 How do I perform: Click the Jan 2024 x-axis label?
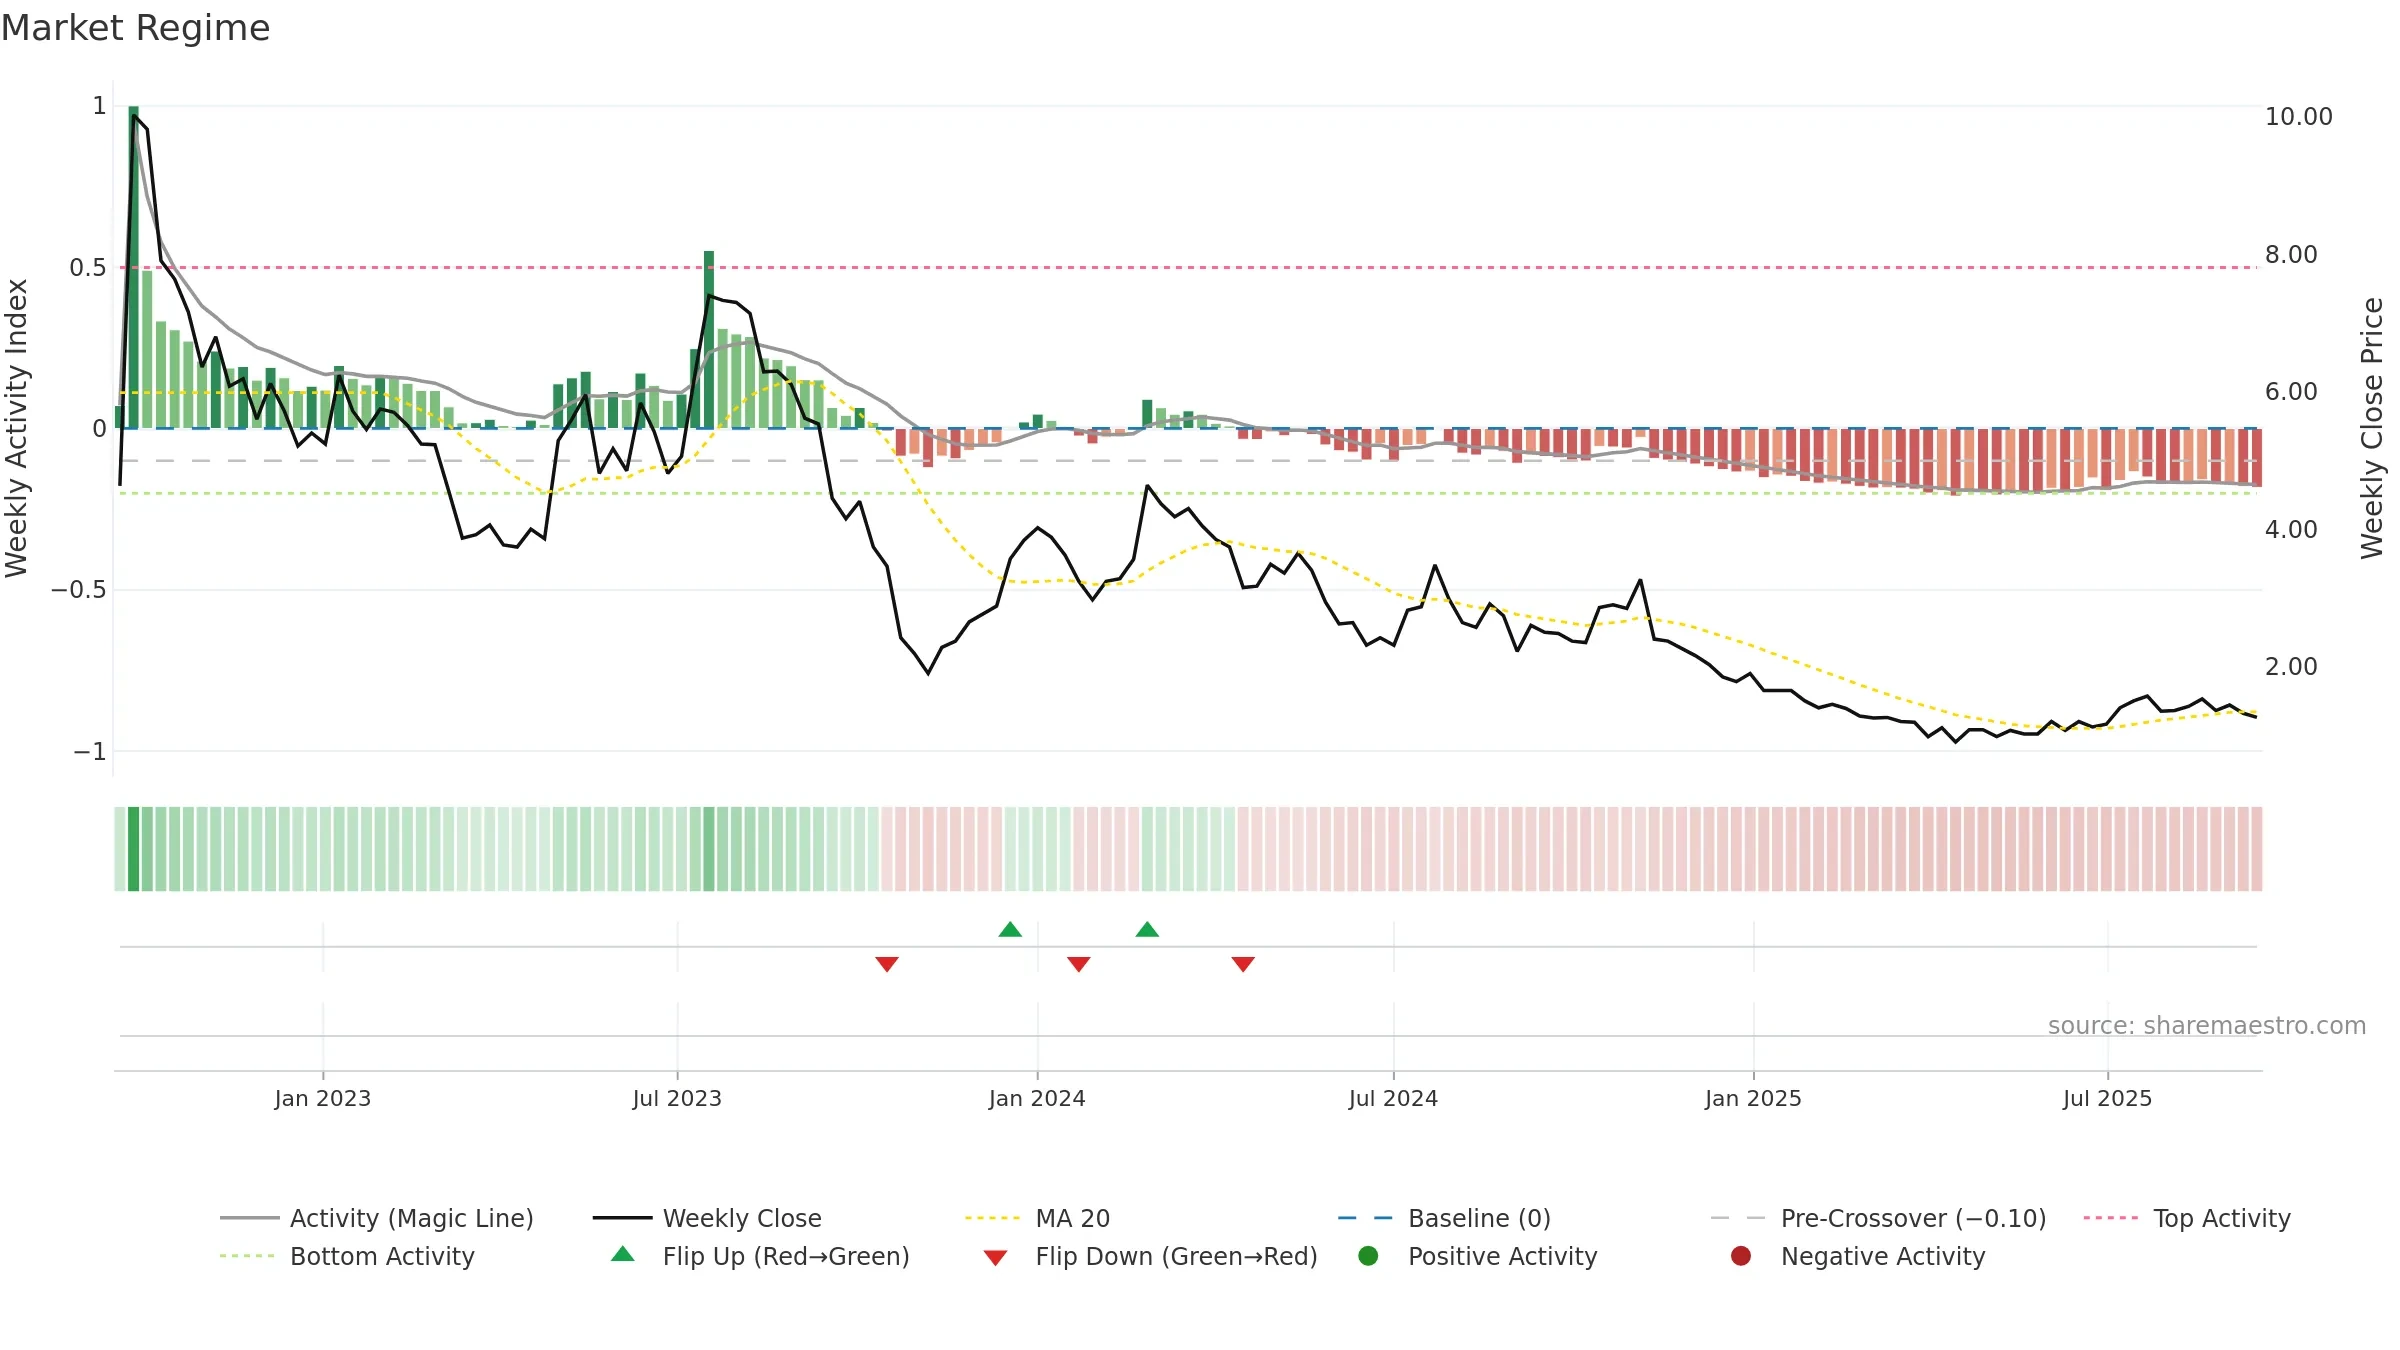1037,1098
